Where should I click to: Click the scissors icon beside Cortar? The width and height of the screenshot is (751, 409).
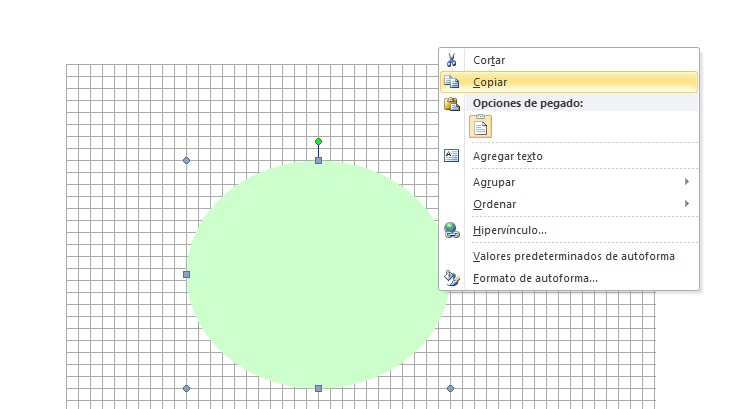pos(451,60)
